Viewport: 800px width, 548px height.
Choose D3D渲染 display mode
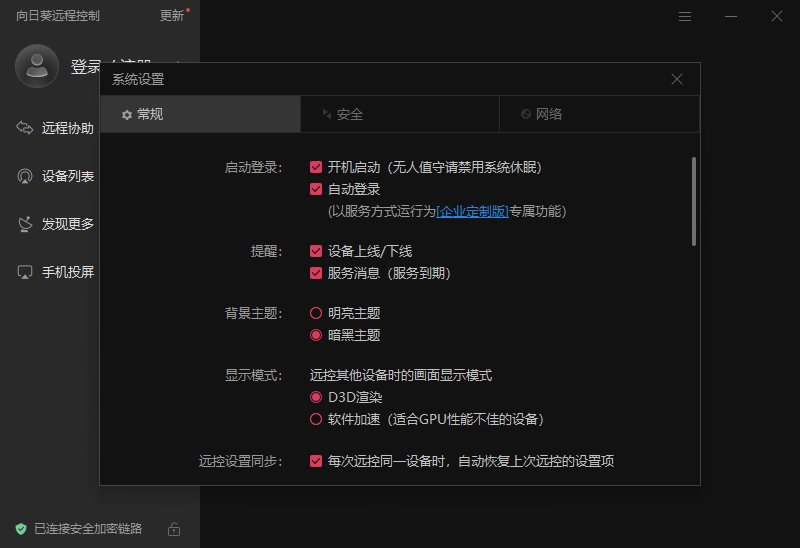pyautogui.click(x=316, y=397)
